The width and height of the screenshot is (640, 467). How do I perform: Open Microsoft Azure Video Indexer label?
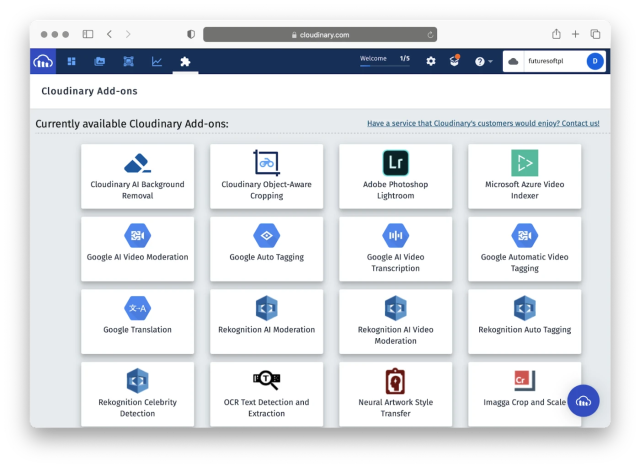524,190
